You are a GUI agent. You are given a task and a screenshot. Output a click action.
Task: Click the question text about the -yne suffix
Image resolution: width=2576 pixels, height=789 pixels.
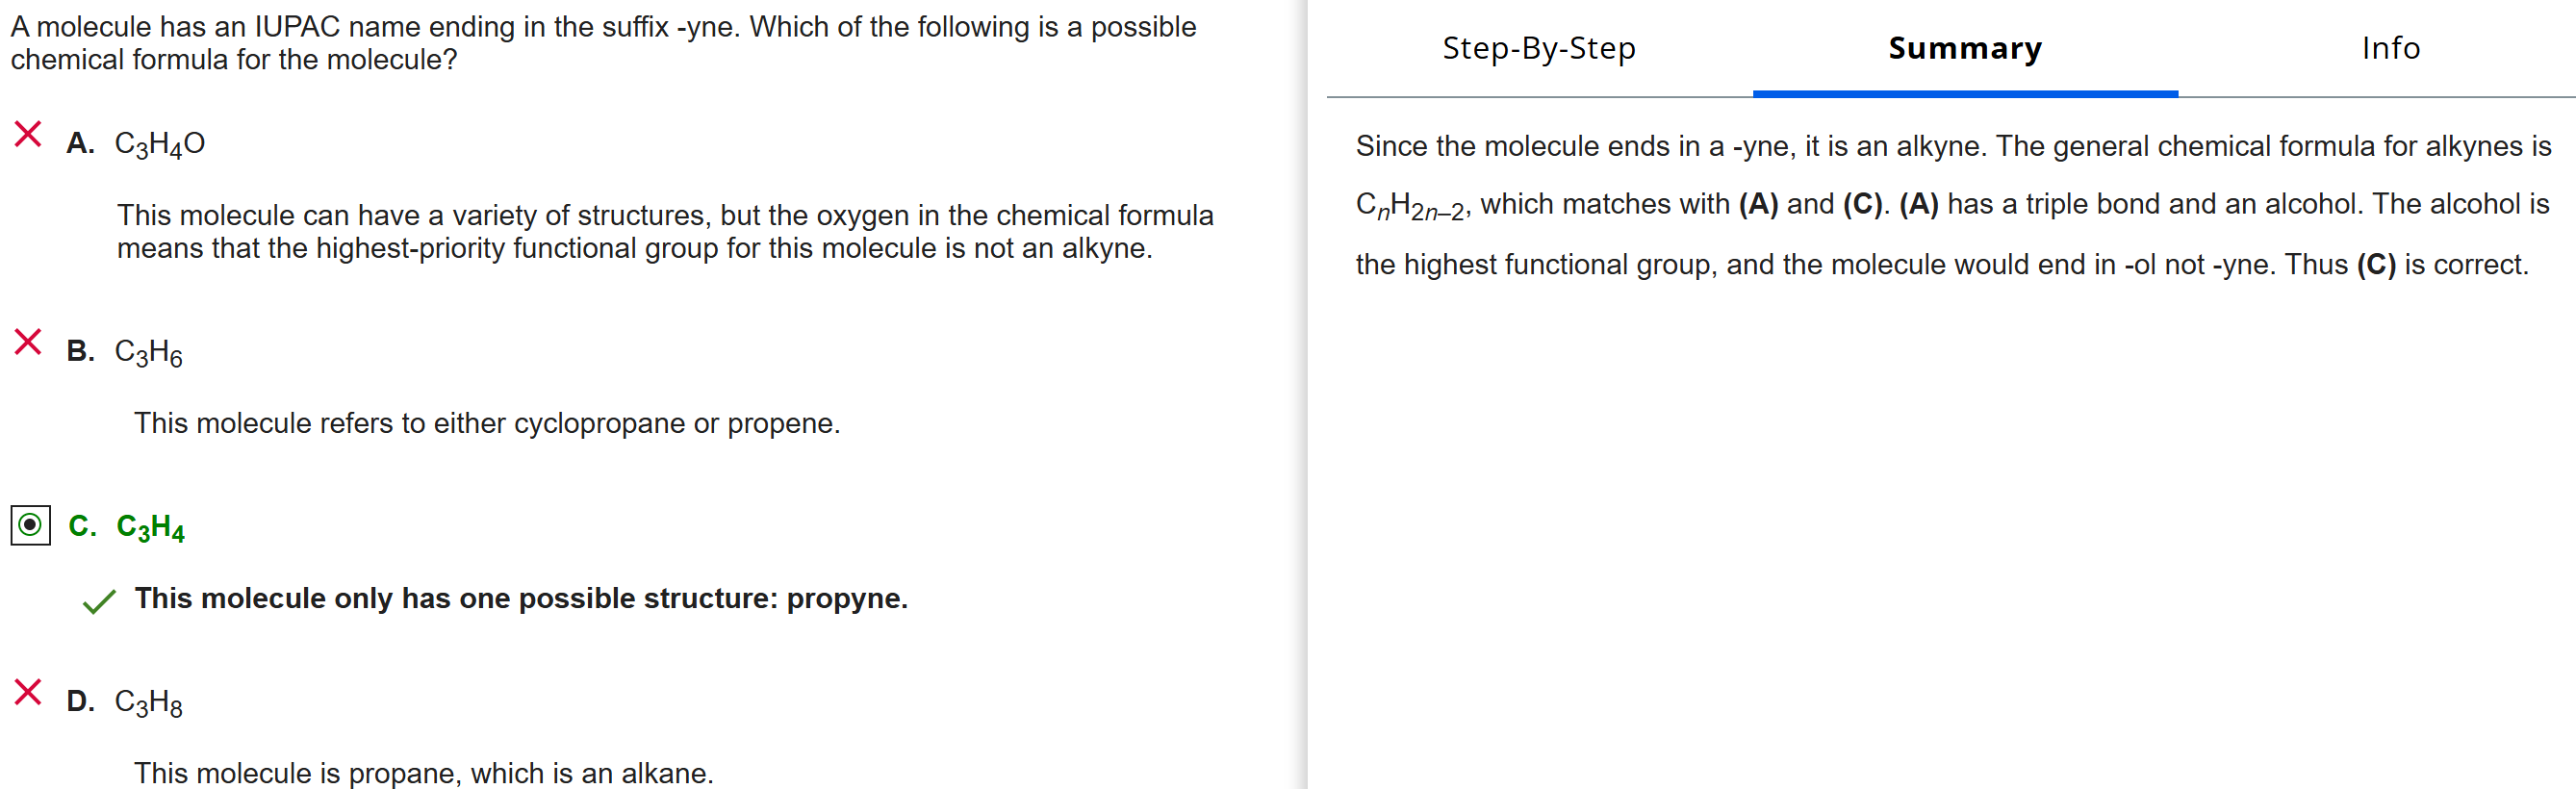pos(603,43)
